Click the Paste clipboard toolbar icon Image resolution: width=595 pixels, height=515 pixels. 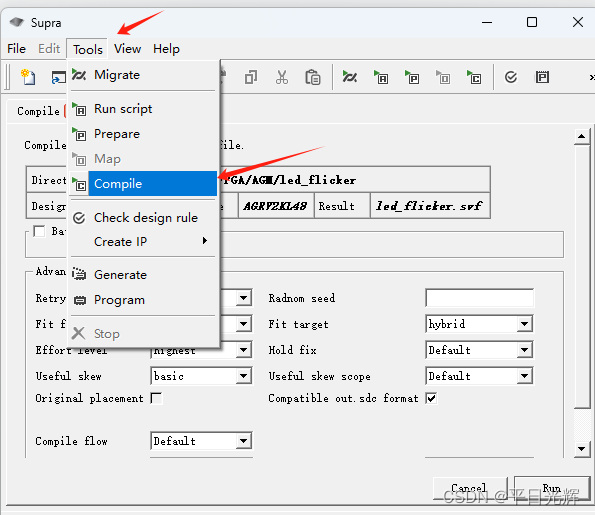coord(313,77)
